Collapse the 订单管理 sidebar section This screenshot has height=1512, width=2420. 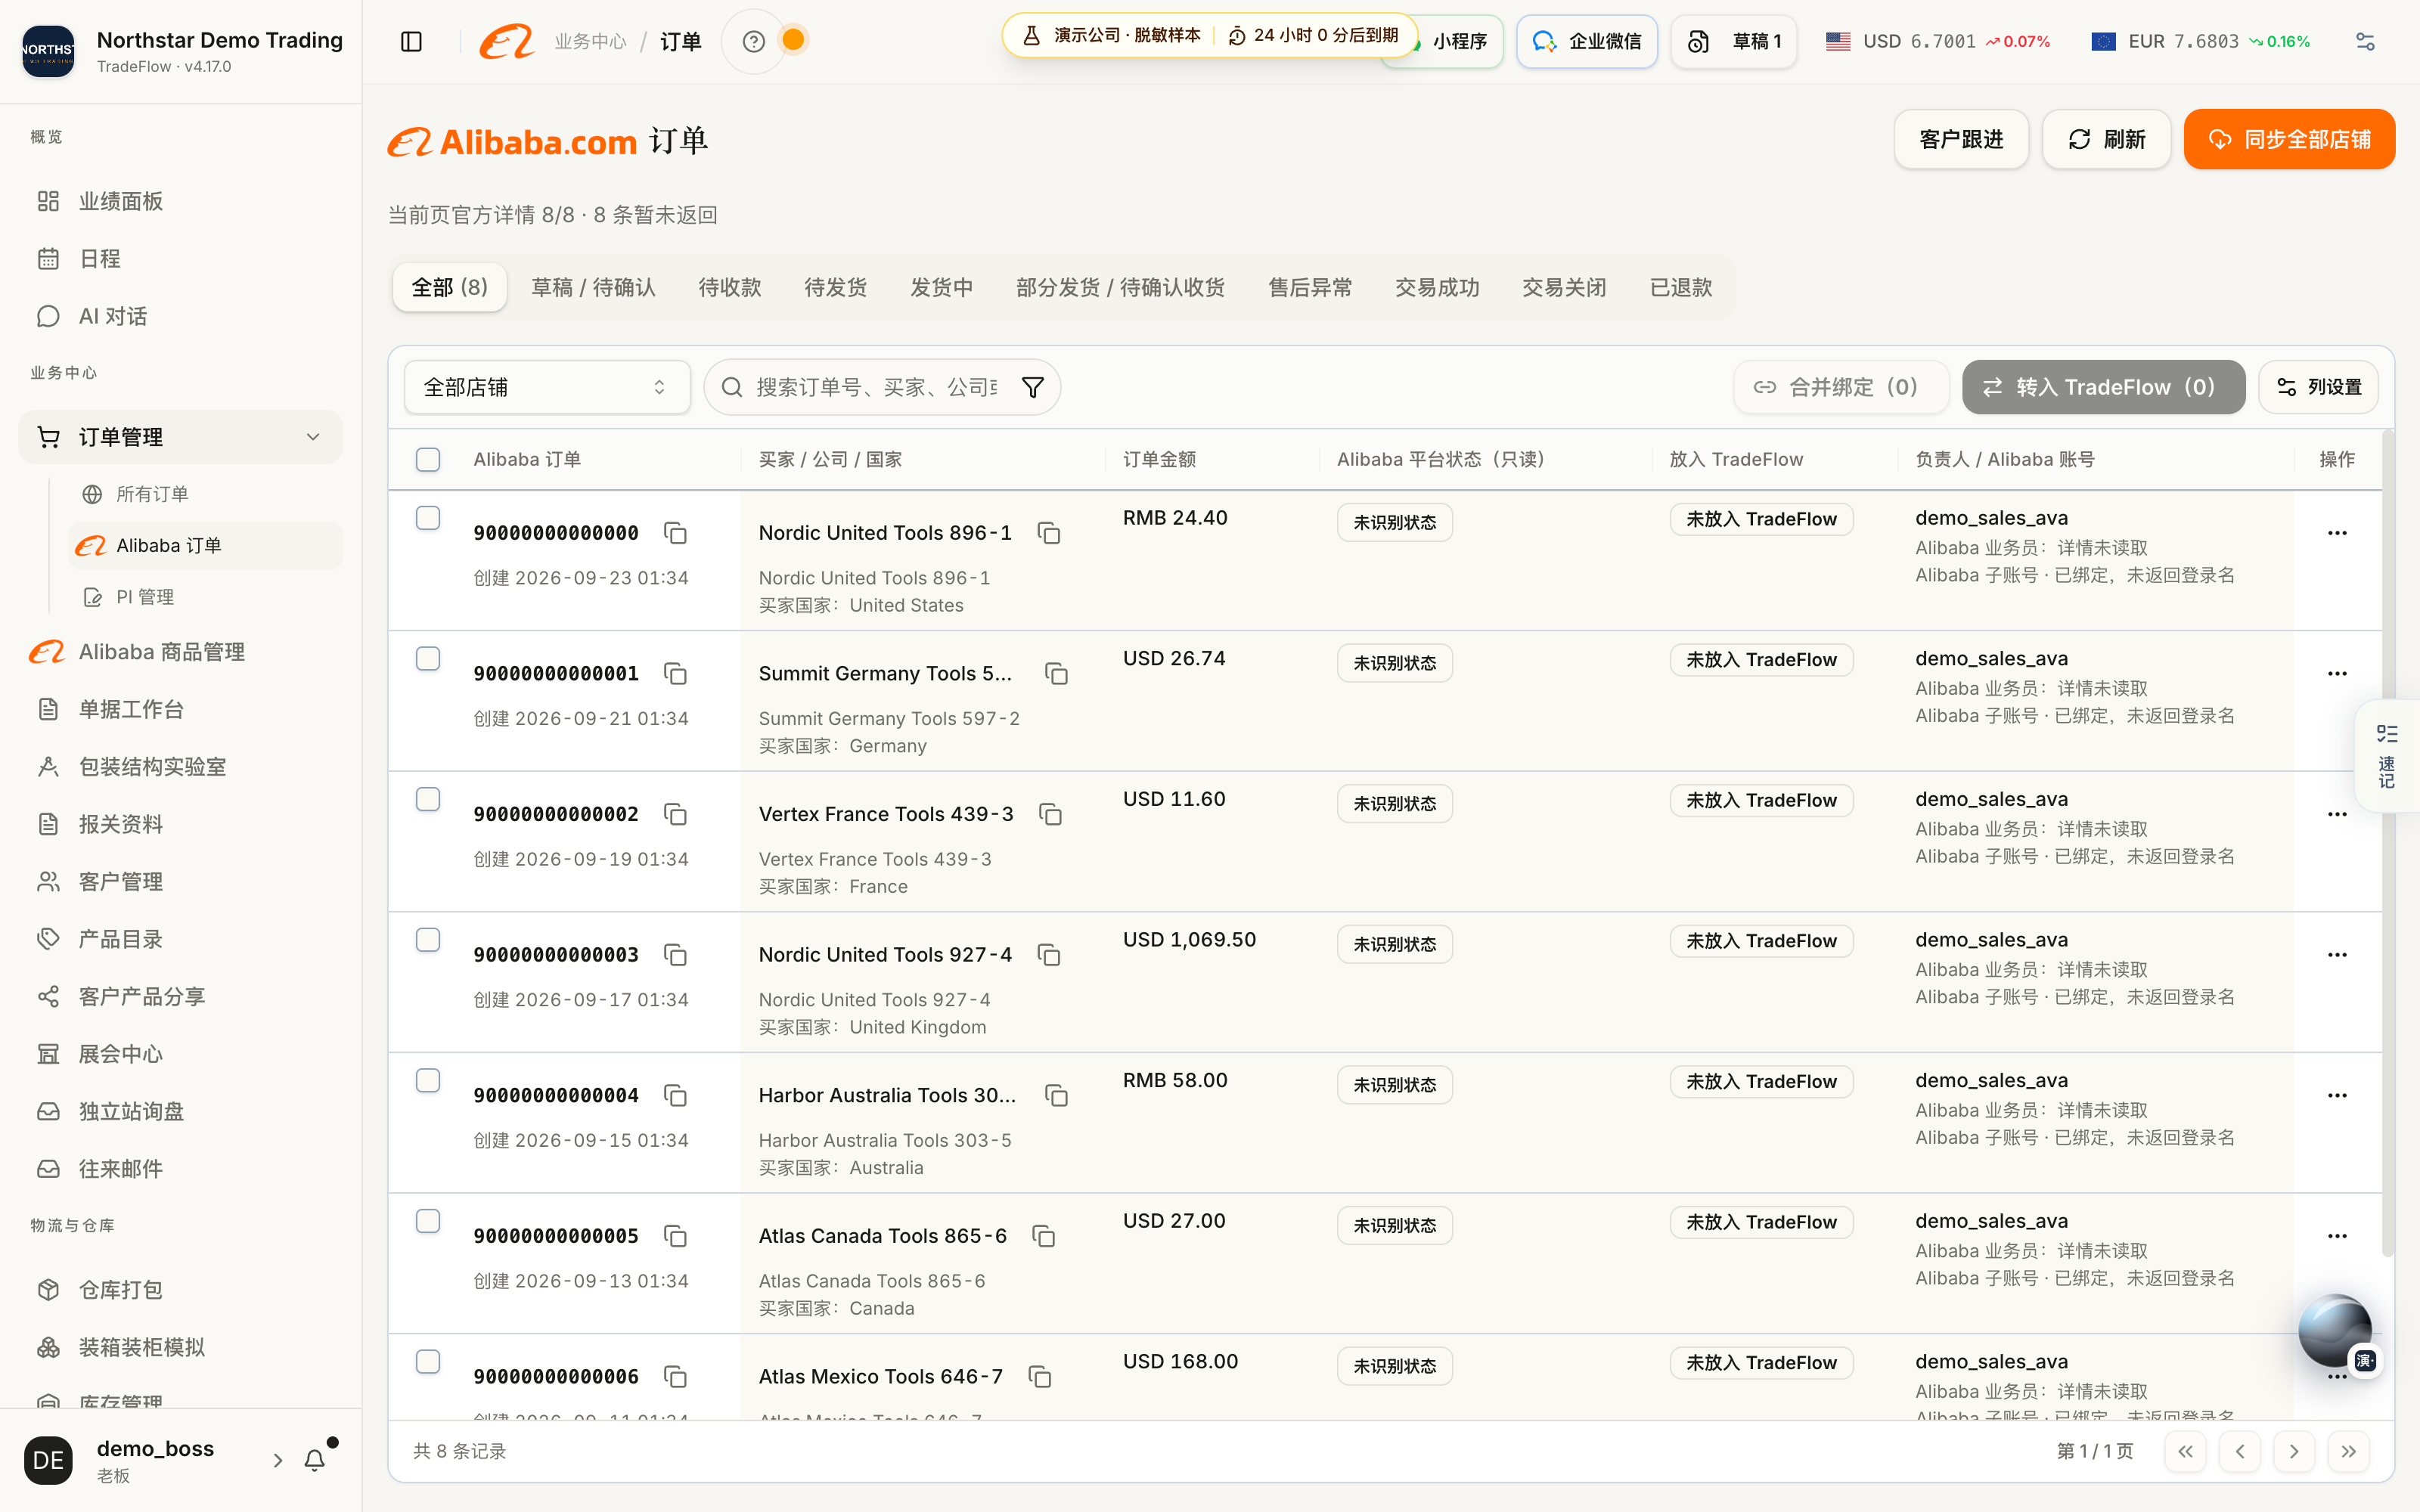180,437
